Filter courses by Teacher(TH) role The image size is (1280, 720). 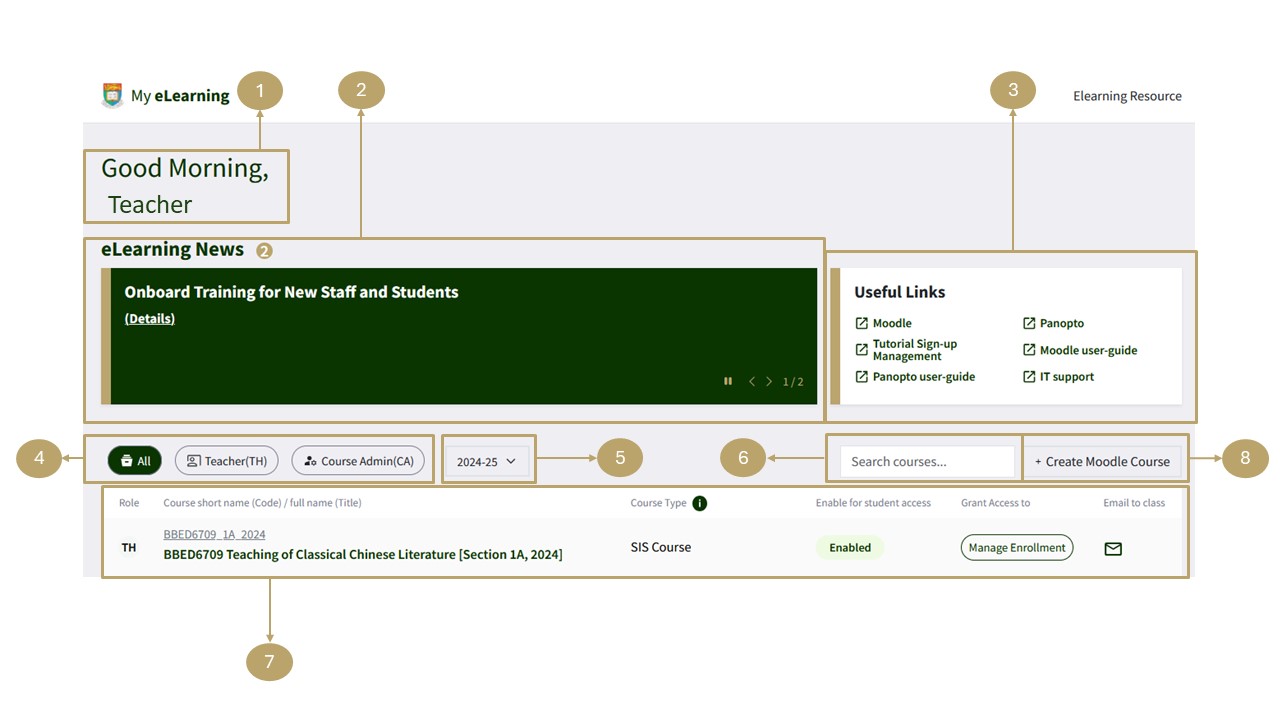tap(227, 461)
